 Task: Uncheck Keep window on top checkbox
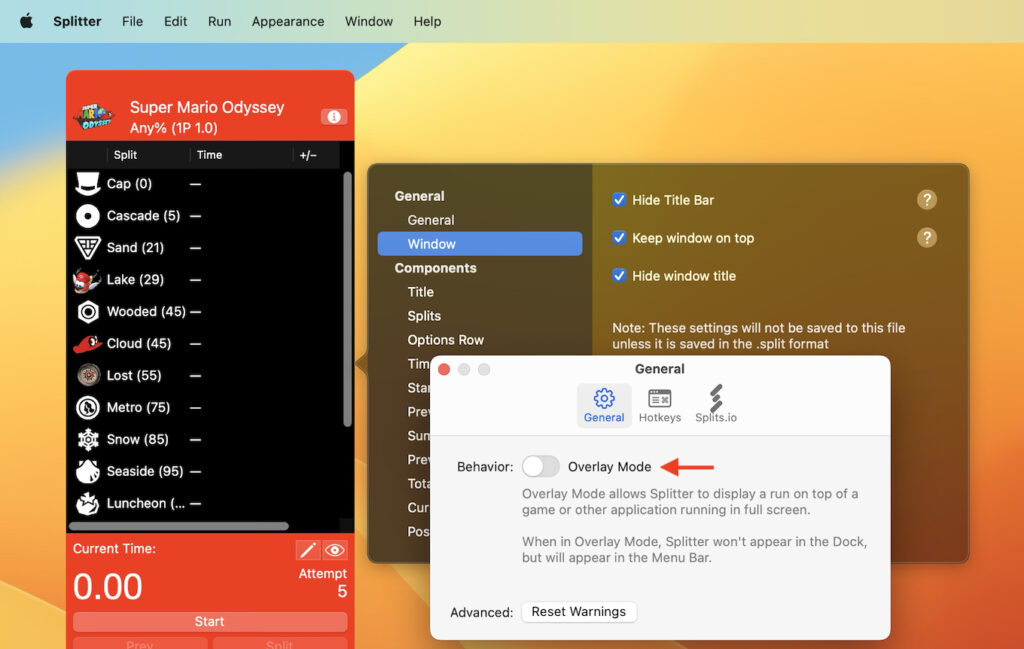tap(619, 238)
